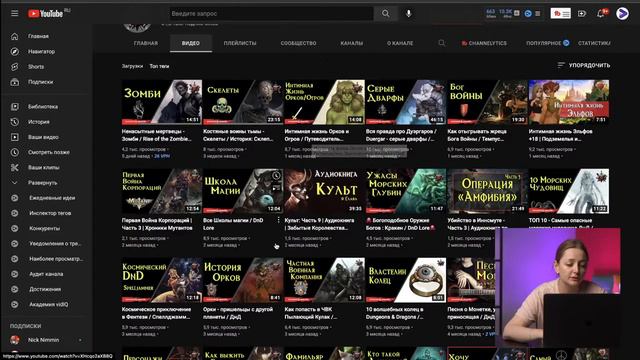Open the Зомби video thumbnail
Screen dimensions: 640x360
click(x=162, y=102)
